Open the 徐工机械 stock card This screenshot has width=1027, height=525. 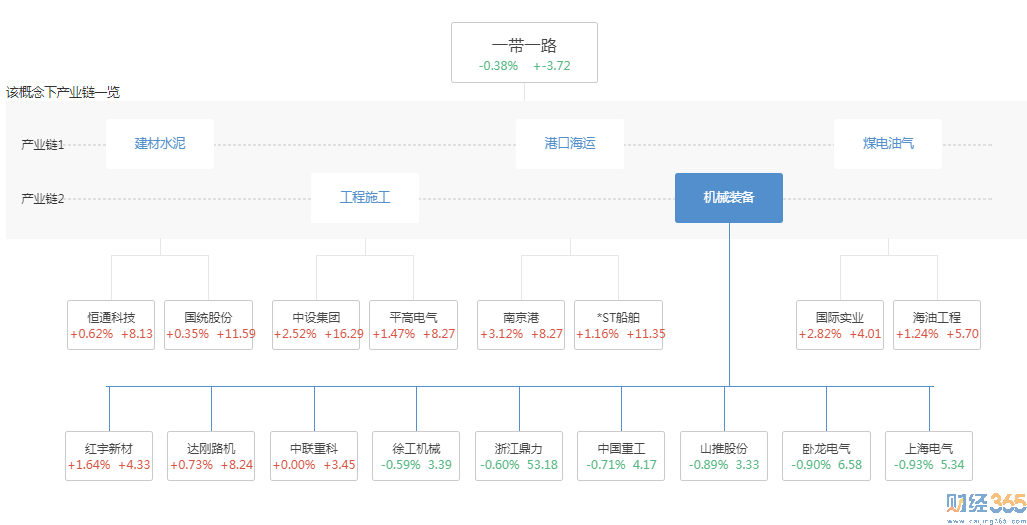[x=416, y=456]
